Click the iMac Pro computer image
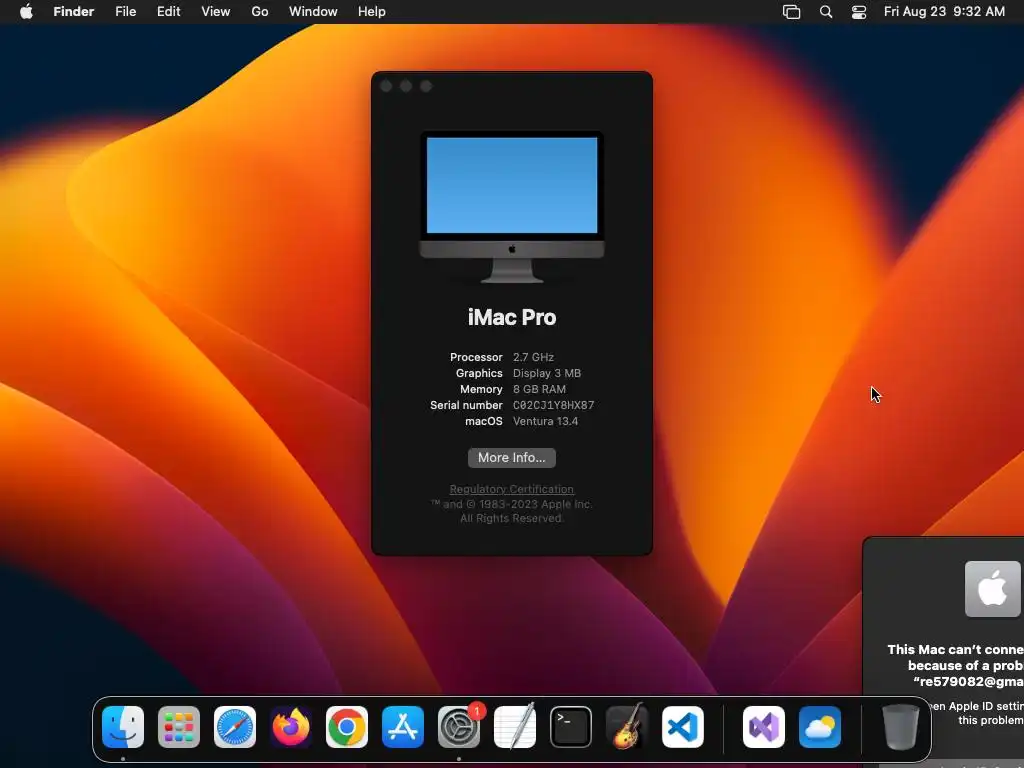Viewport: 1024px width, 768px height. coord(512,207)
